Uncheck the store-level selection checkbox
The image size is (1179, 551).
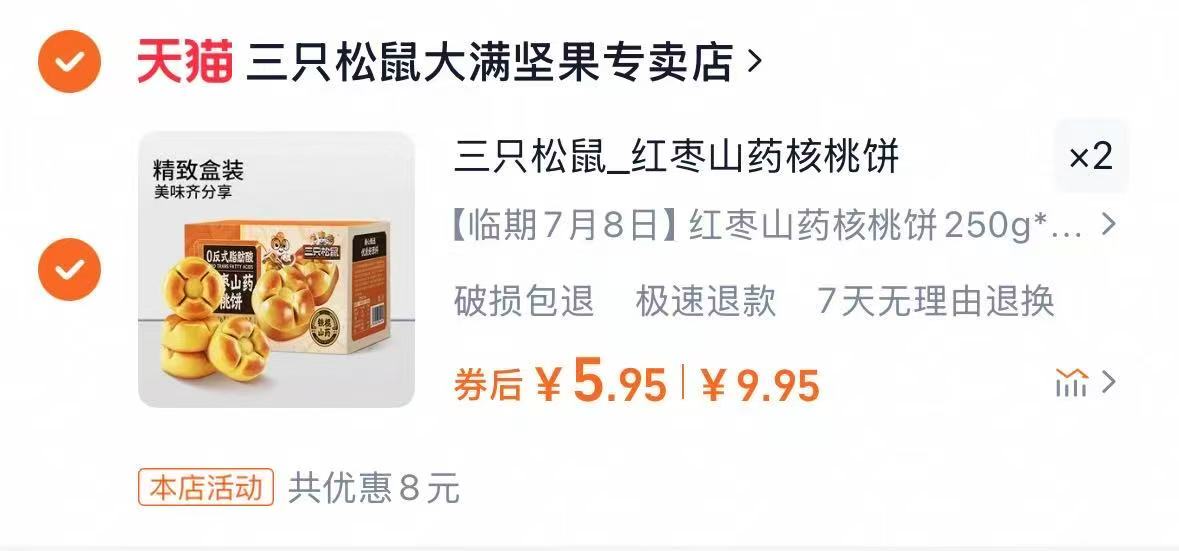(x=69, y=62)
